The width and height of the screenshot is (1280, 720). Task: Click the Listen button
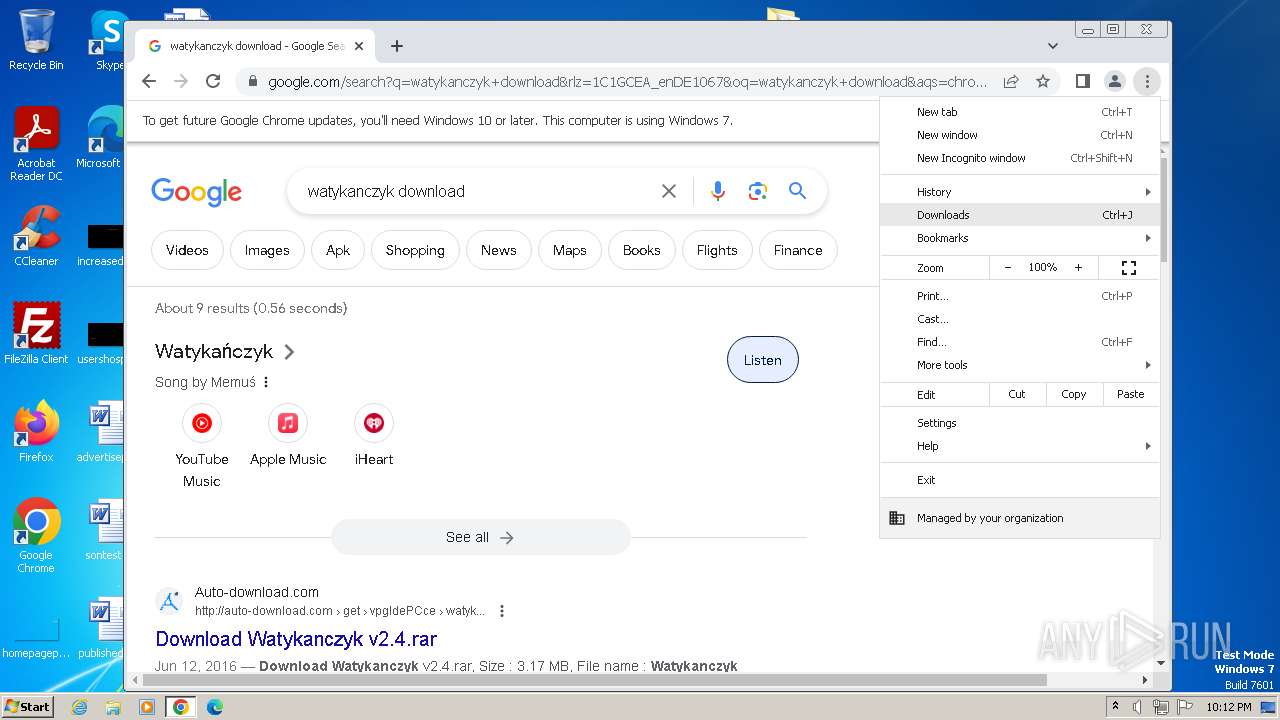[762, 360]
